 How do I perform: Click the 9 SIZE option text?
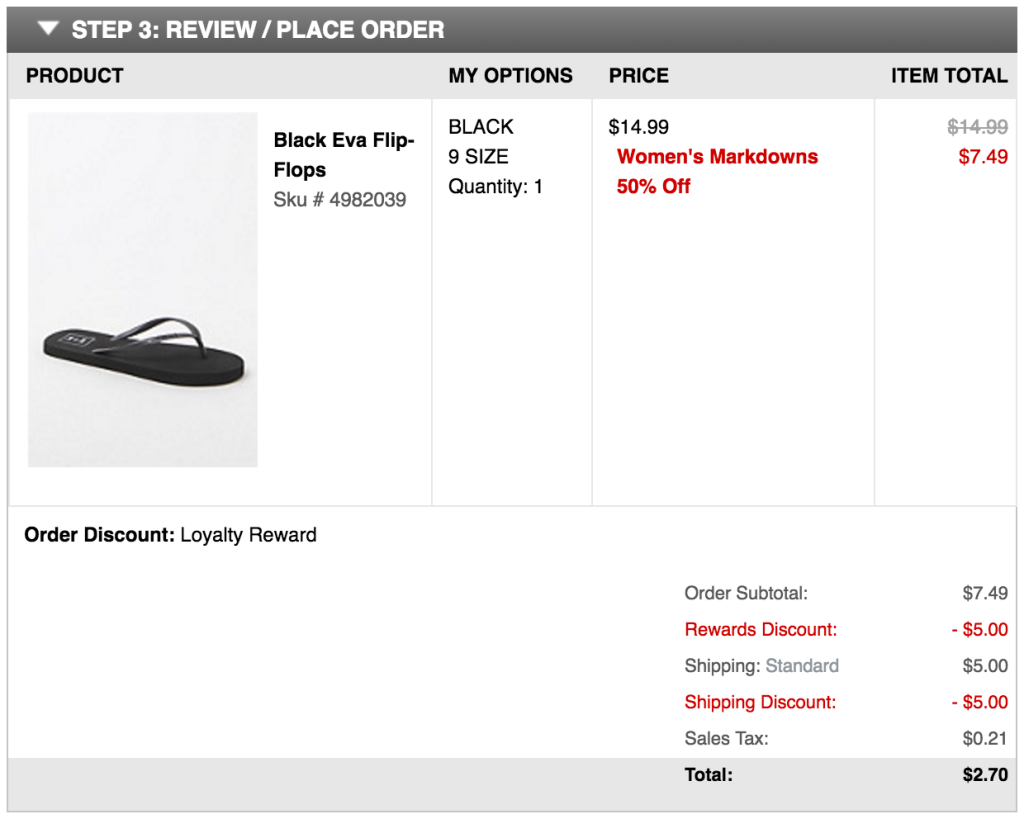pos(478,157)
